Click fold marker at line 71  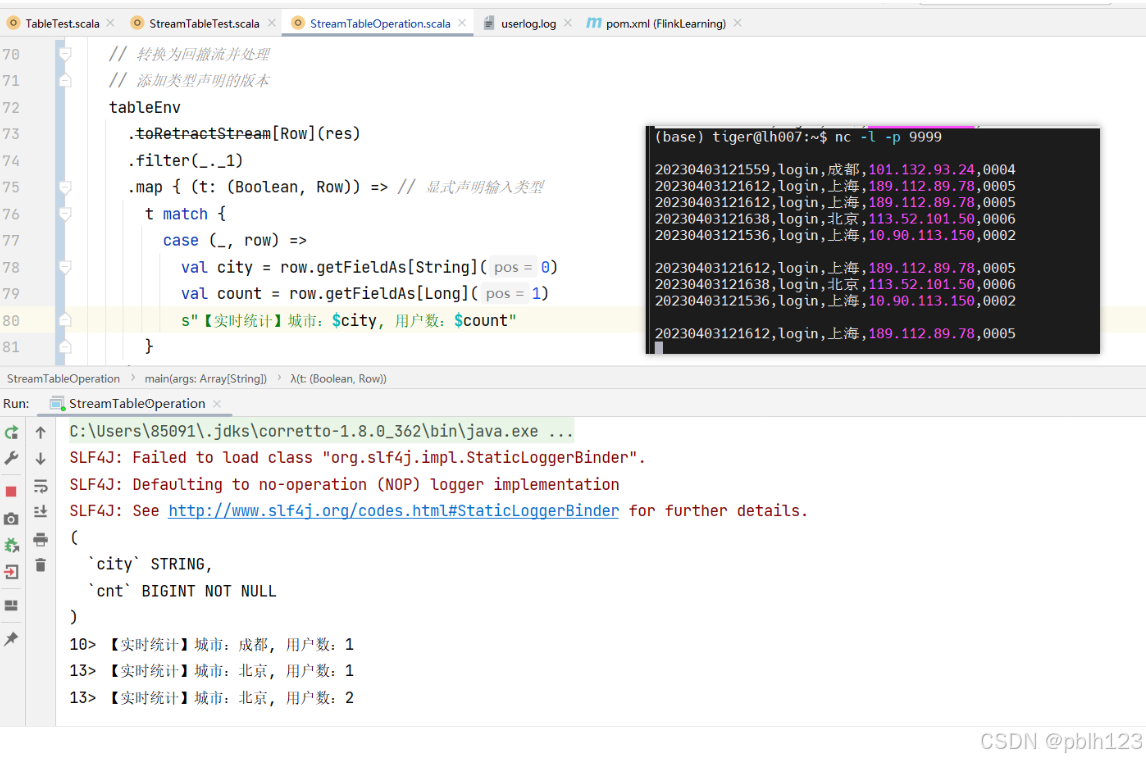tap(65, 80)
